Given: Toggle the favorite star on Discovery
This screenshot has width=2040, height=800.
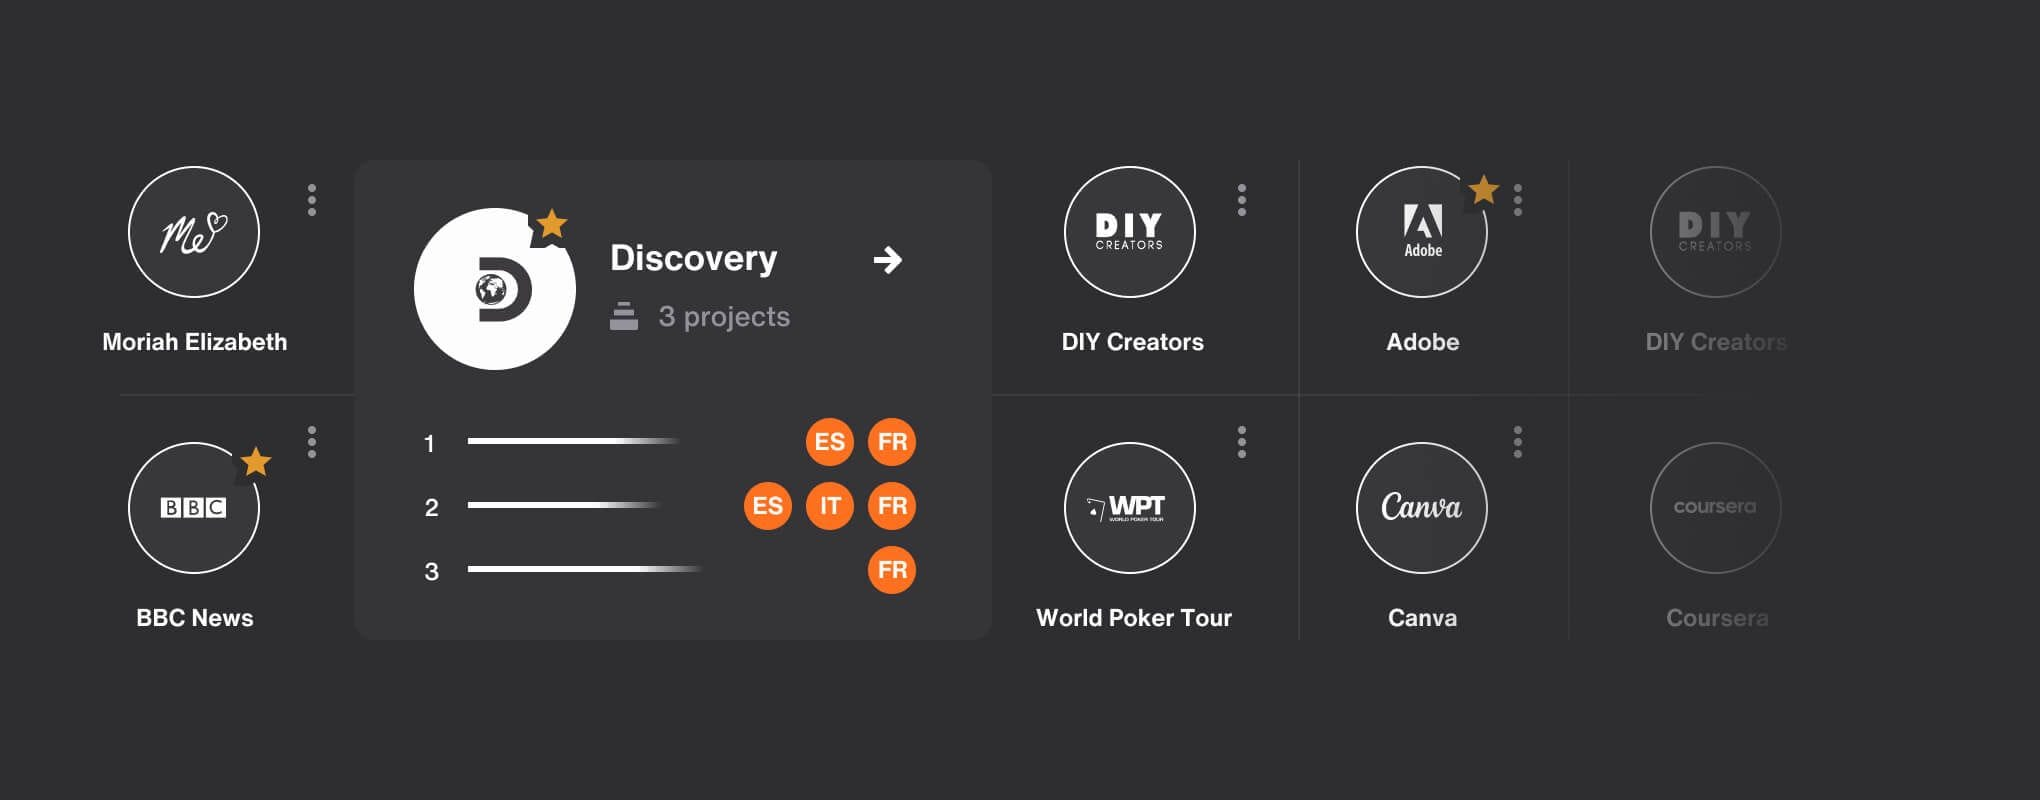Looking at the screenshot, I should pyautogui.click(x=551, y=224).
